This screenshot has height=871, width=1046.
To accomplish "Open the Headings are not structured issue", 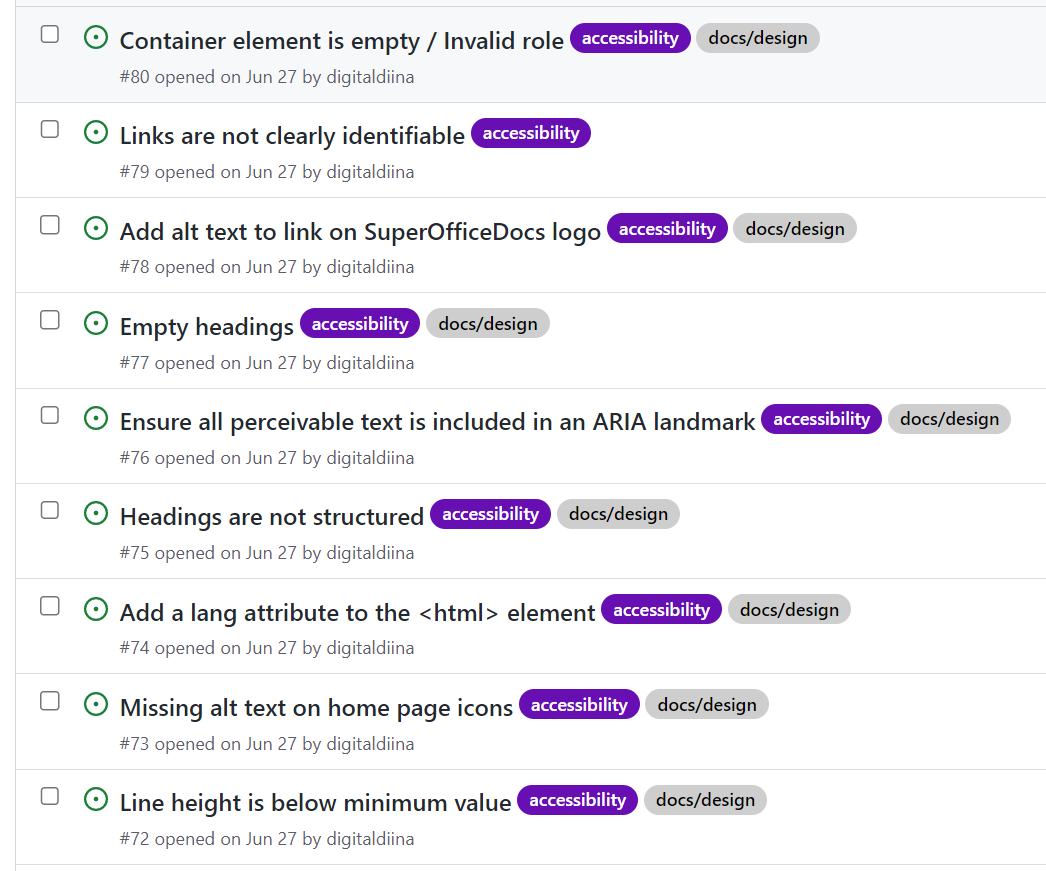I will (x=270, y=516).
